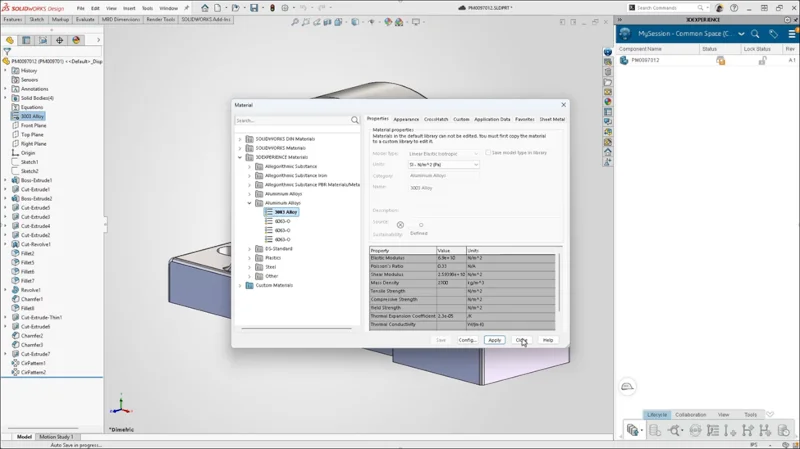Click the View Settings monitor icon
Screen dimensions: 800x449
coord(416,22)
